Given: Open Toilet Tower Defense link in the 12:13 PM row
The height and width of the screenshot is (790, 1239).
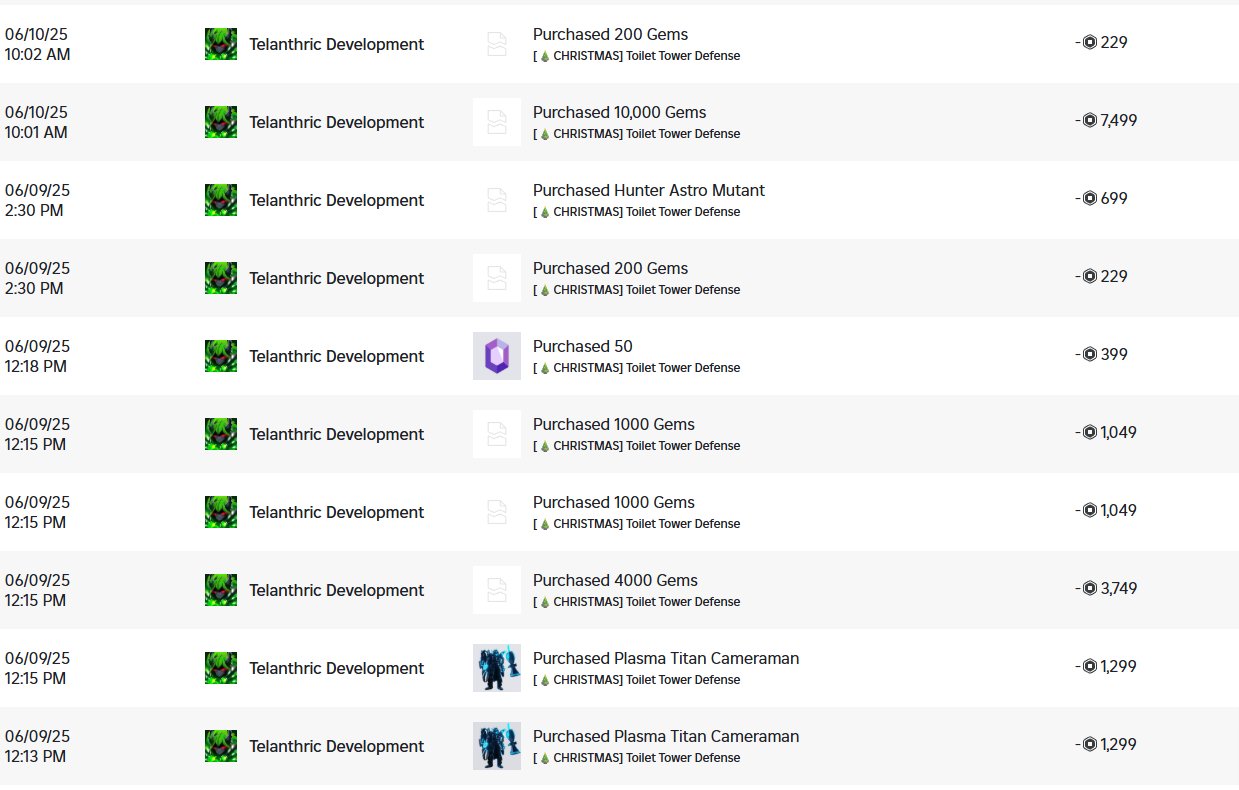Looking at the screenshot, I should [637, 758].
